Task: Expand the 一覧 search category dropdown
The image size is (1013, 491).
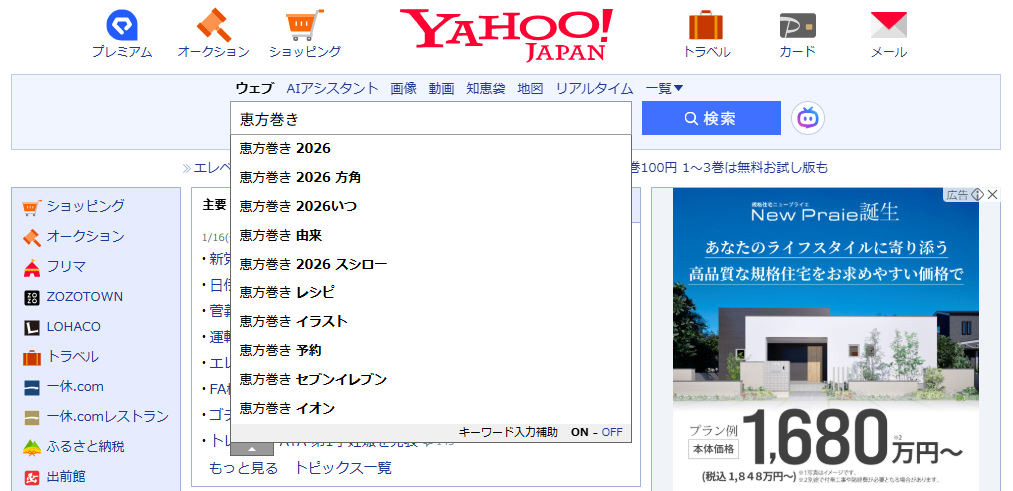Action: pos(664,89)
